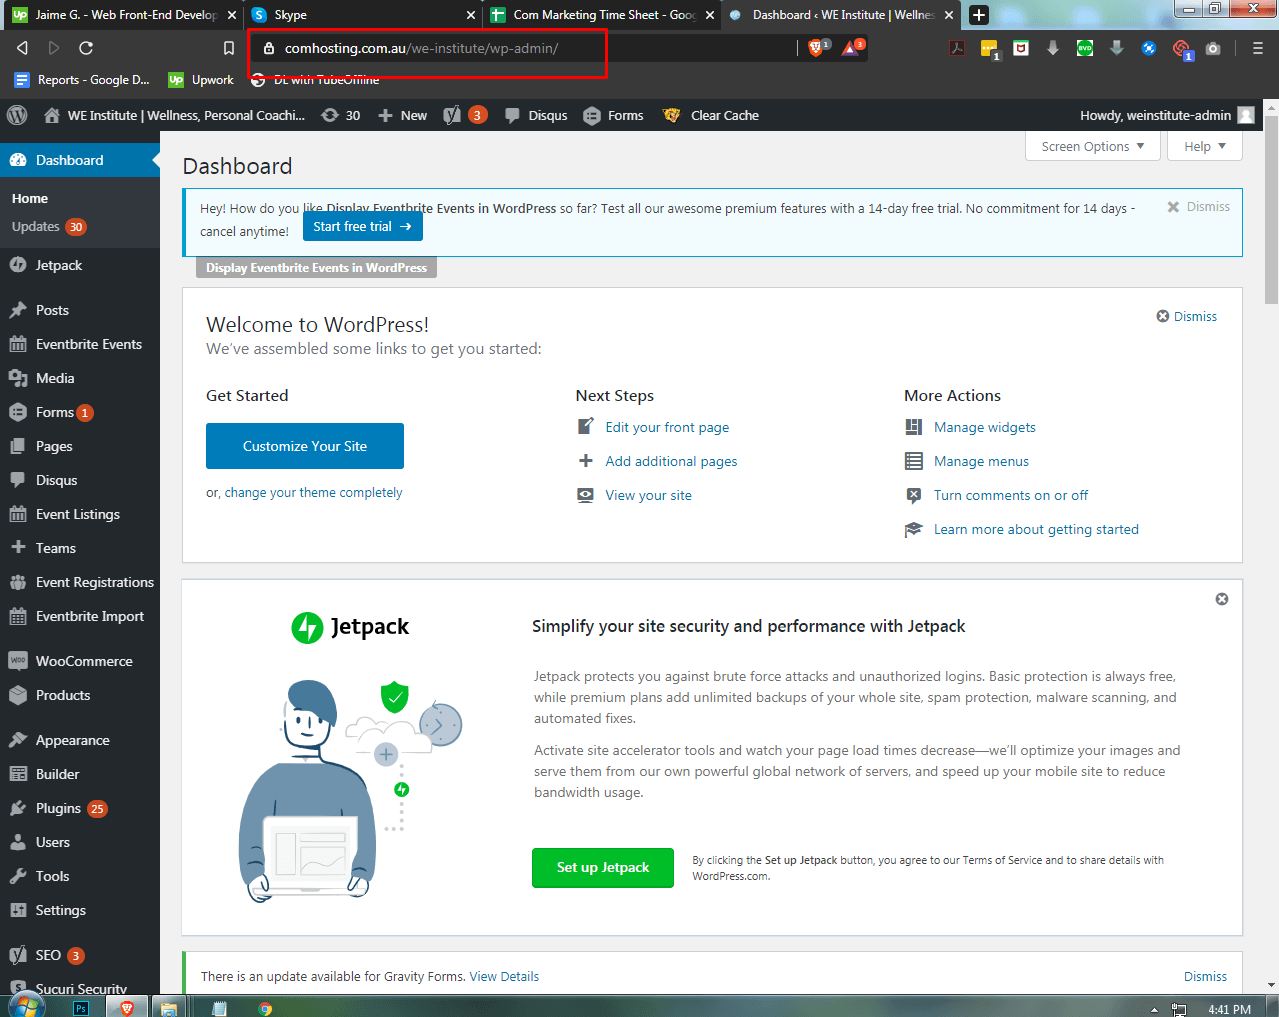Expand the Help dropdown
This screenshot has width=1279, height=1017.
1205,146
